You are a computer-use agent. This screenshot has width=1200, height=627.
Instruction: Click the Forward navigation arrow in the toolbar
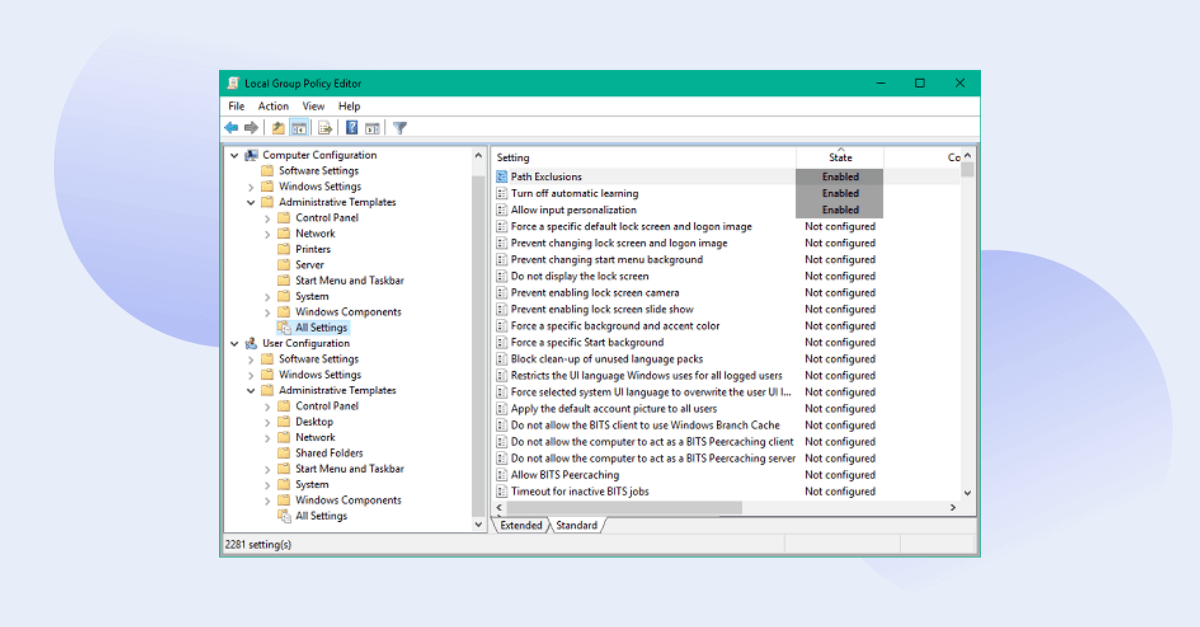(x=249, y=127)
